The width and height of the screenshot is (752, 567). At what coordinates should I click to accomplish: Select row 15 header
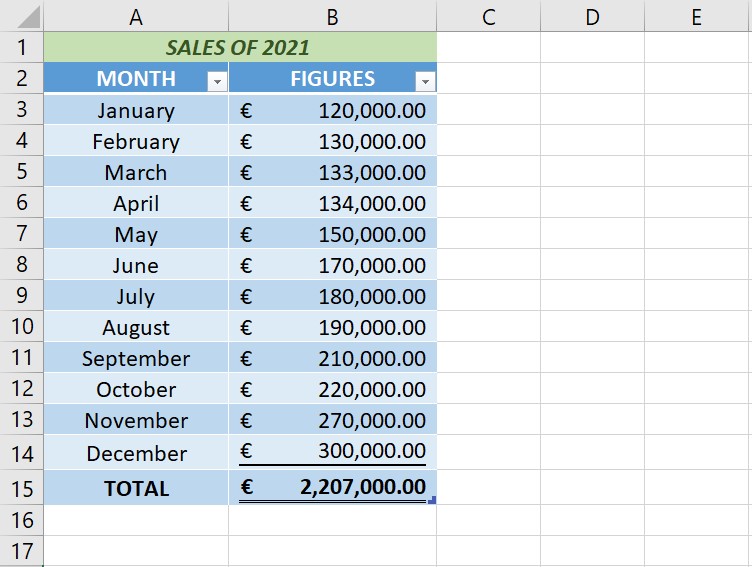pos(22,489)
